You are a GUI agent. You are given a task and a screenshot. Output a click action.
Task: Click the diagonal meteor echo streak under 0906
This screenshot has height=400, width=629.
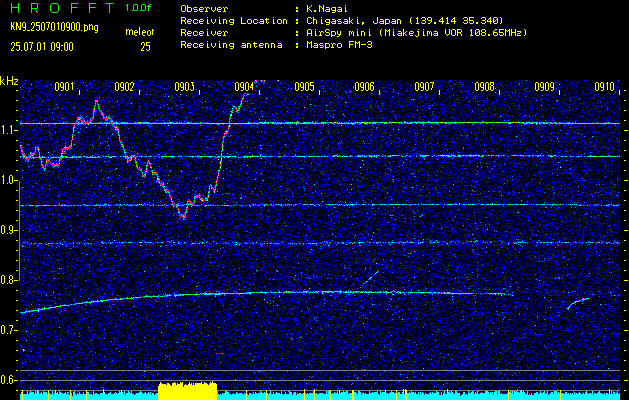[x=370, y=278]
